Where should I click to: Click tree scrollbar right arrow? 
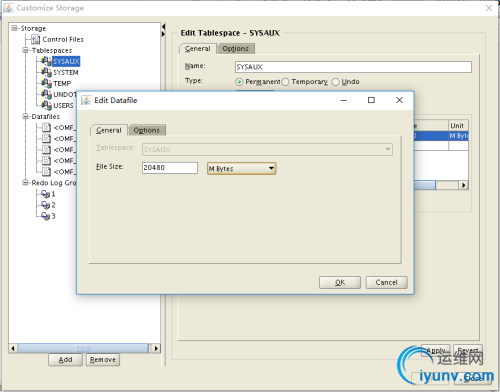(x=156, y=348)
